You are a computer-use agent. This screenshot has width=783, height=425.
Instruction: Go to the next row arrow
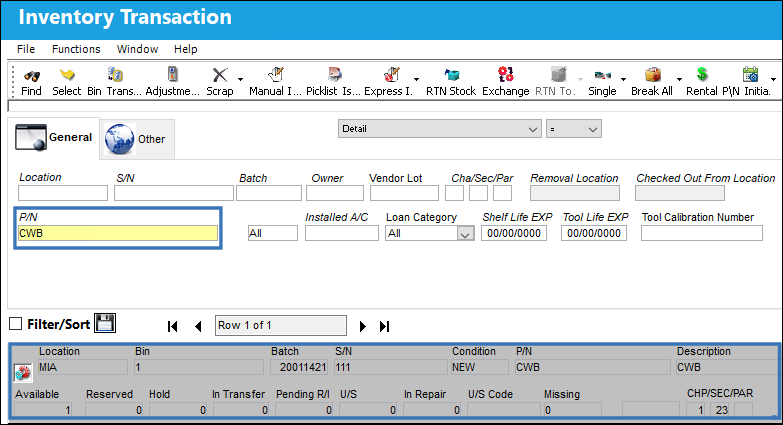click(x=363, y=327)
